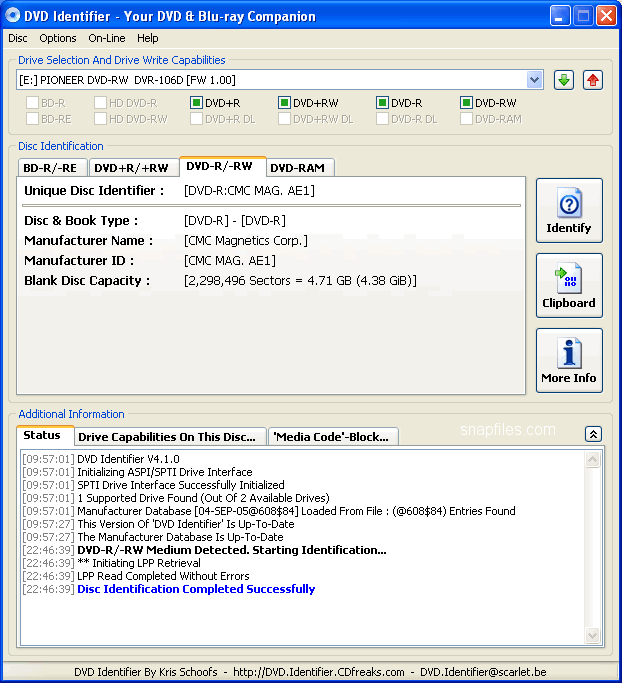Image resolution: width=622 pixels, height=683 pixels.
Task: Open Drive Capabilities On This Disc tab
Action: [x=170, y=436]
